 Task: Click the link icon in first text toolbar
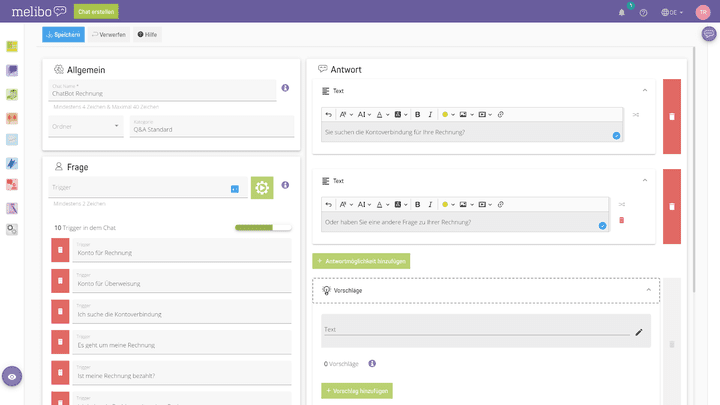[x=501, y=114]
